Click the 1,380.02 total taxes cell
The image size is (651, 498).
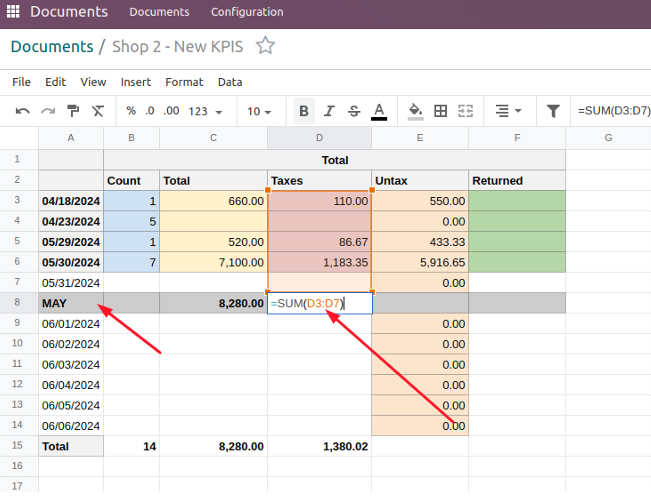point(319,446)
